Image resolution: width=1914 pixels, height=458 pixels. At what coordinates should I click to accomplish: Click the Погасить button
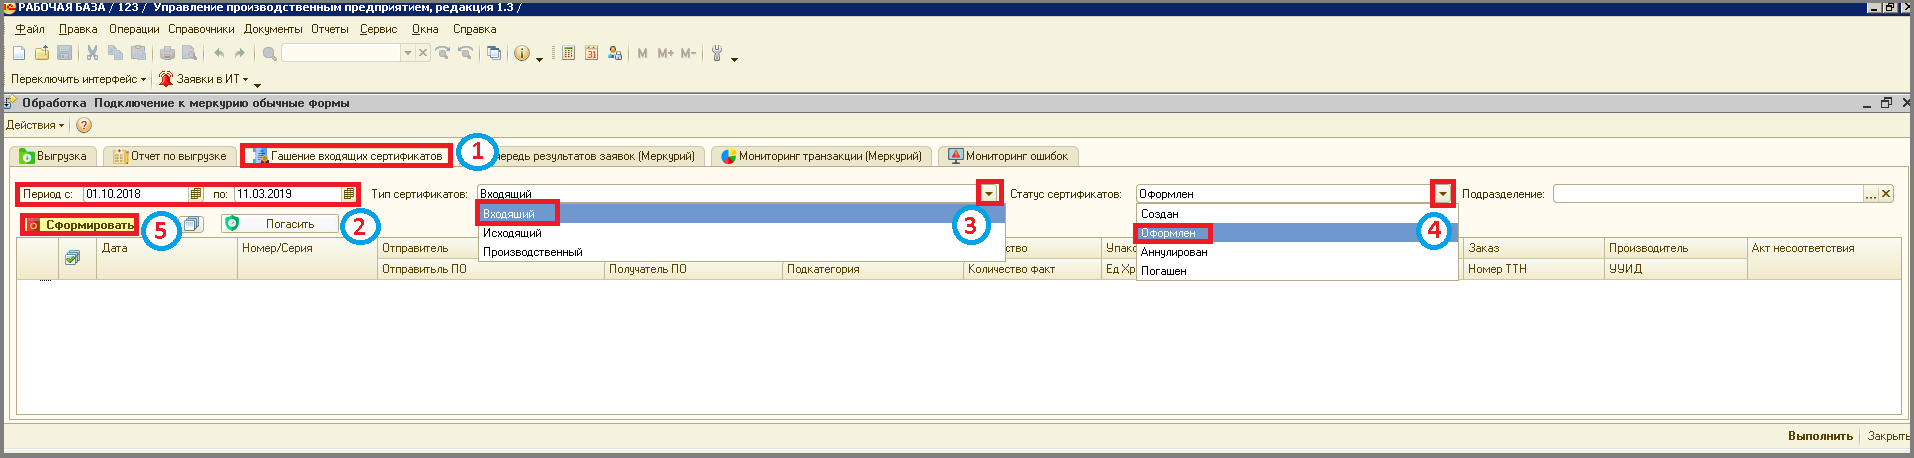click(281, 224)
